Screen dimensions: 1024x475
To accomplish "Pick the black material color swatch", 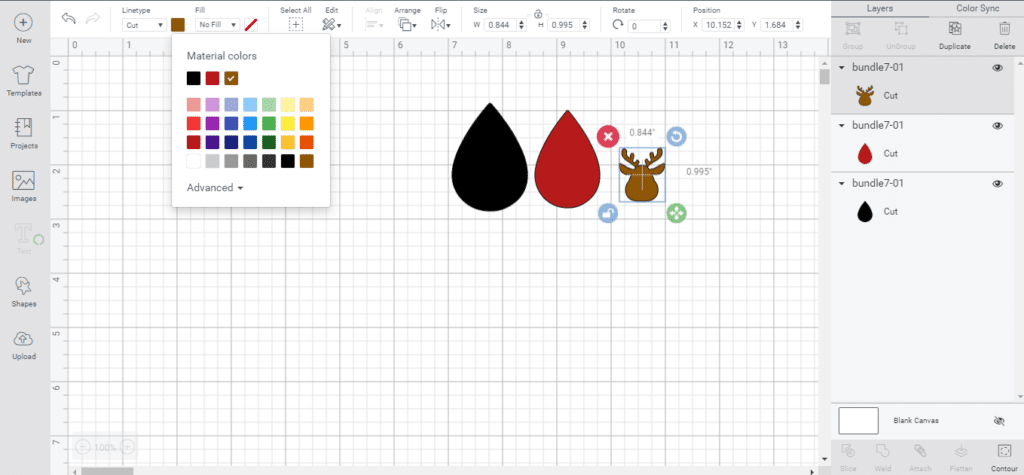I will [x=194, y=78].
